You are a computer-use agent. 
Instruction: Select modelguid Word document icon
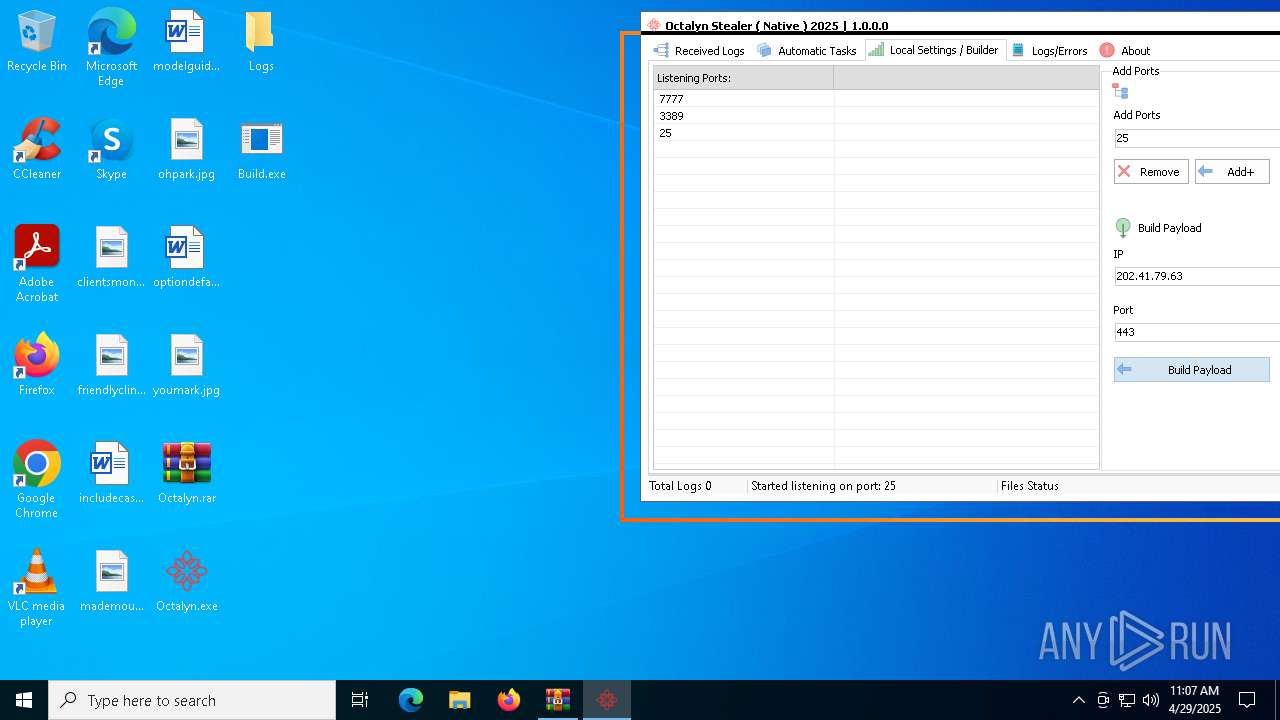(186, 42)
